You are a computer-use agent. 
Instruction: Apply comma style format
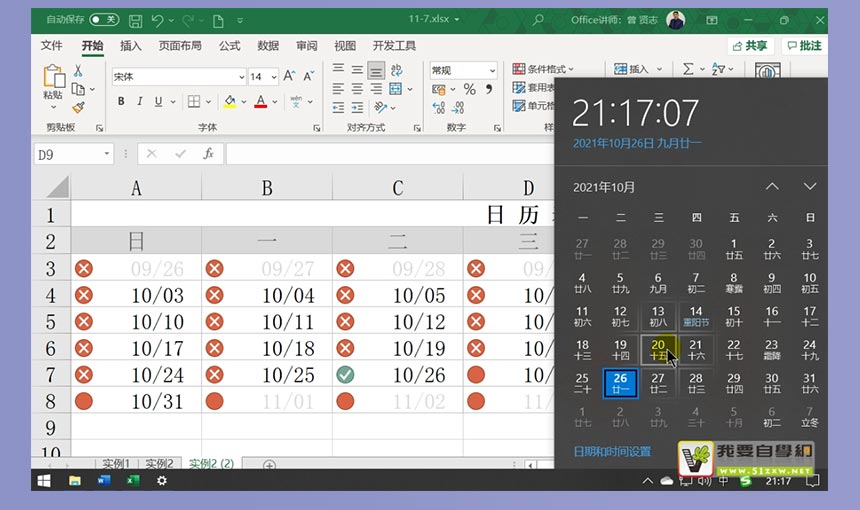pyautogui.click(x=489, y=89)
